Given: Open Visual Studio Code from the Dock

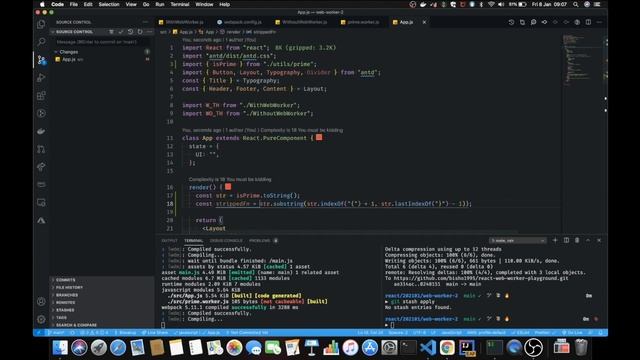Looking at the screenshot, I should 428,348.
